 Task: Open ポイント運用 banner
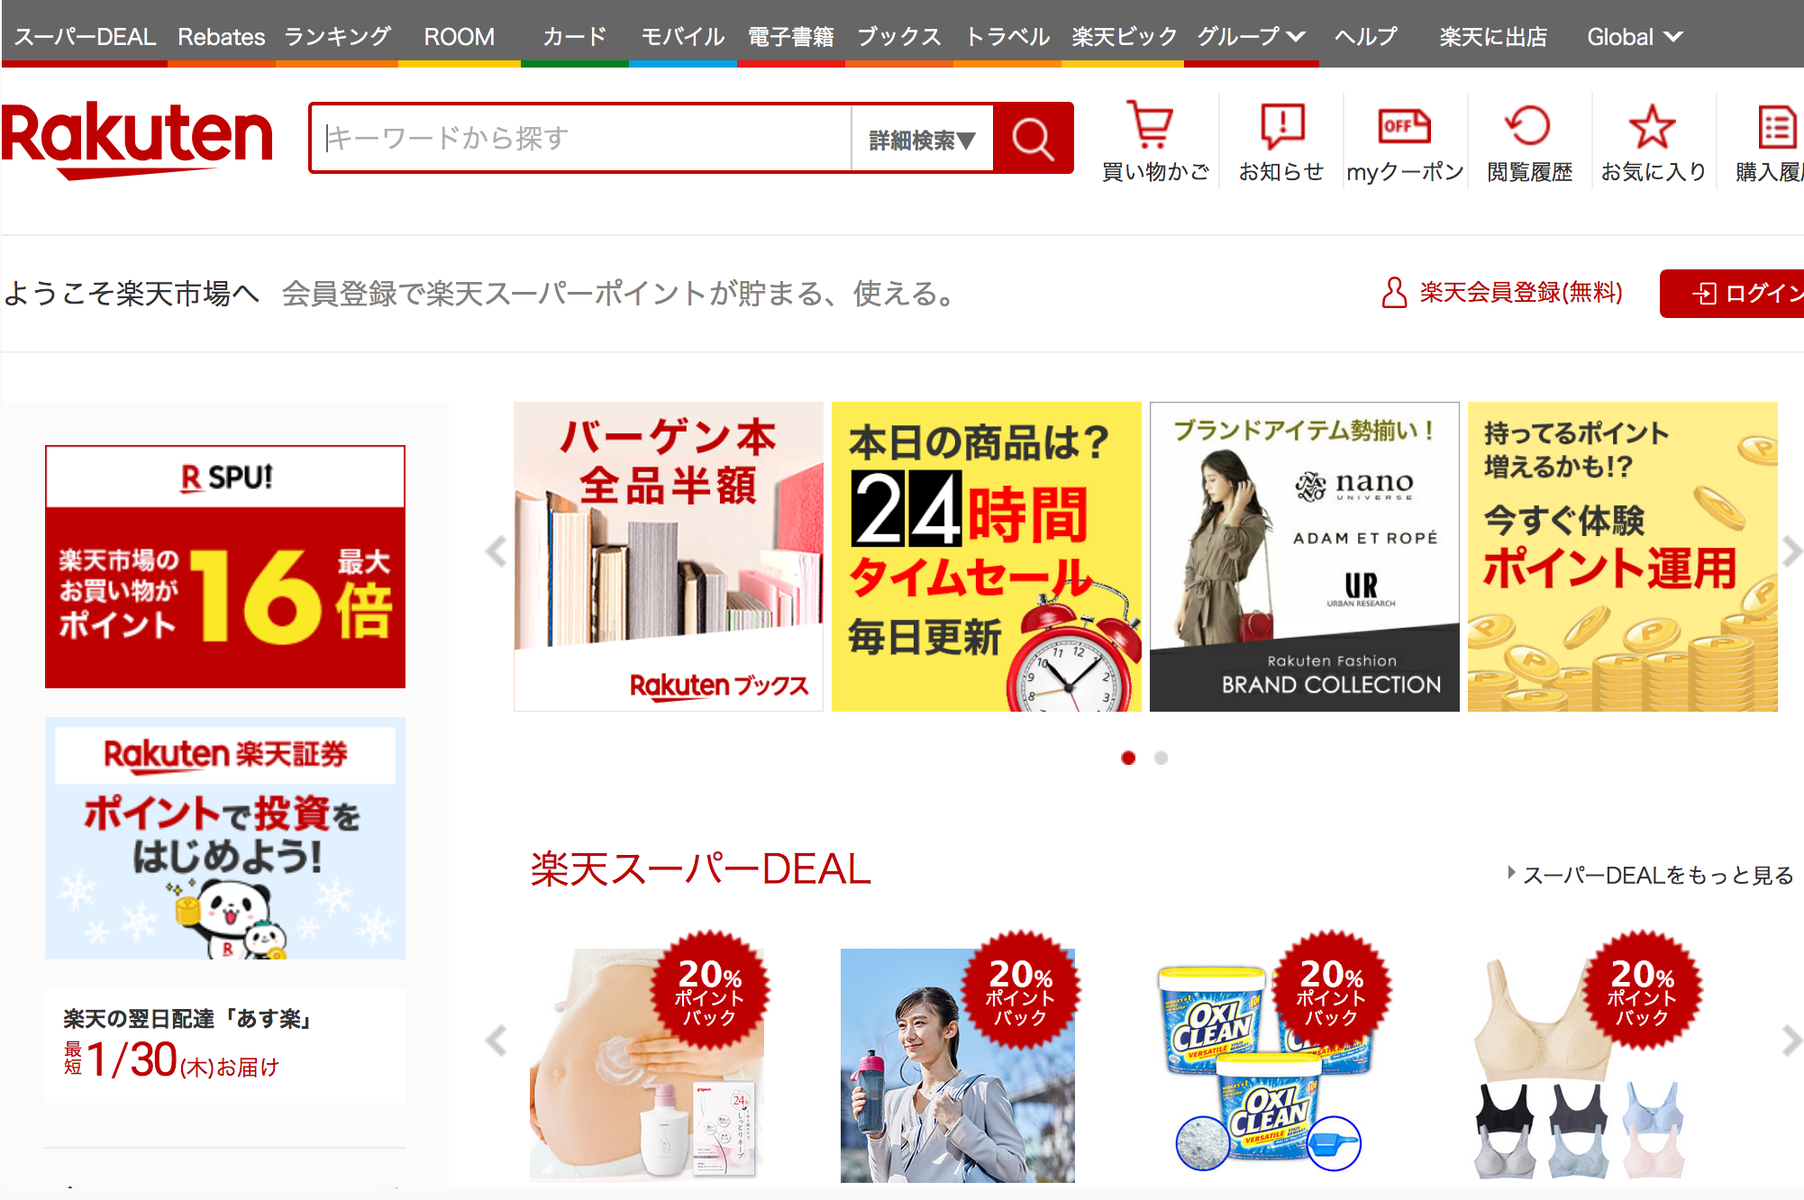[1622, 557]
